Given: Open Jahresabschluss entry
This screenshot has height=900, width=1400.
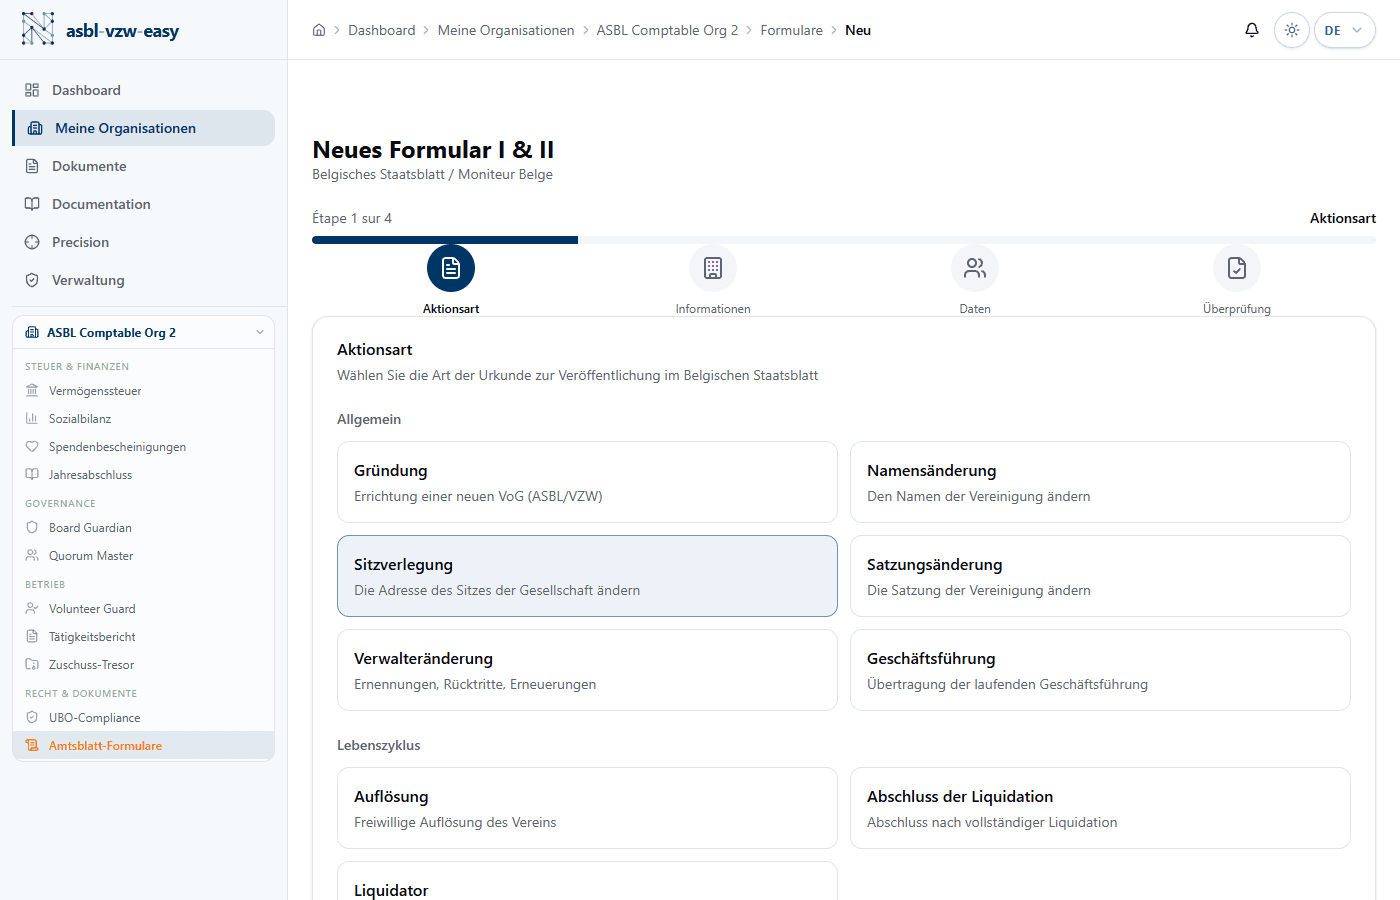Looking at the screenshot, I should click(143, 475).
